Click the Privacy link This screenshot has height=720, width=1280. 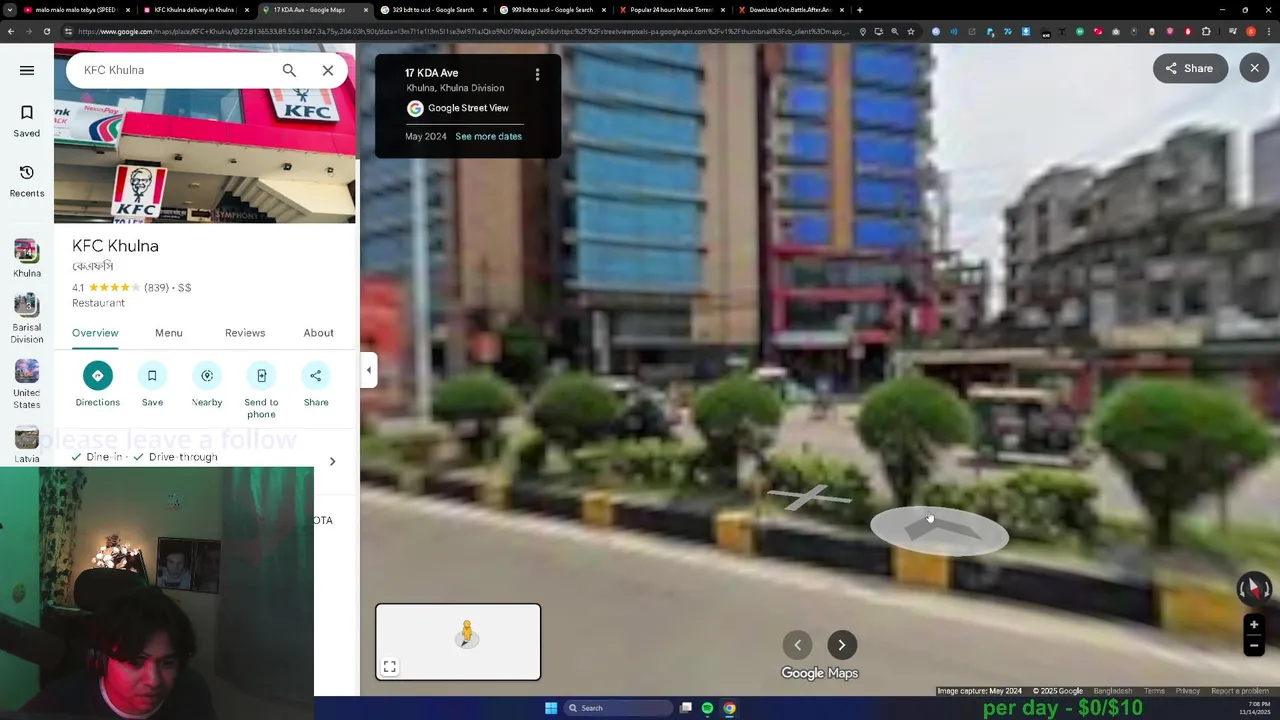coord(1188,691)
